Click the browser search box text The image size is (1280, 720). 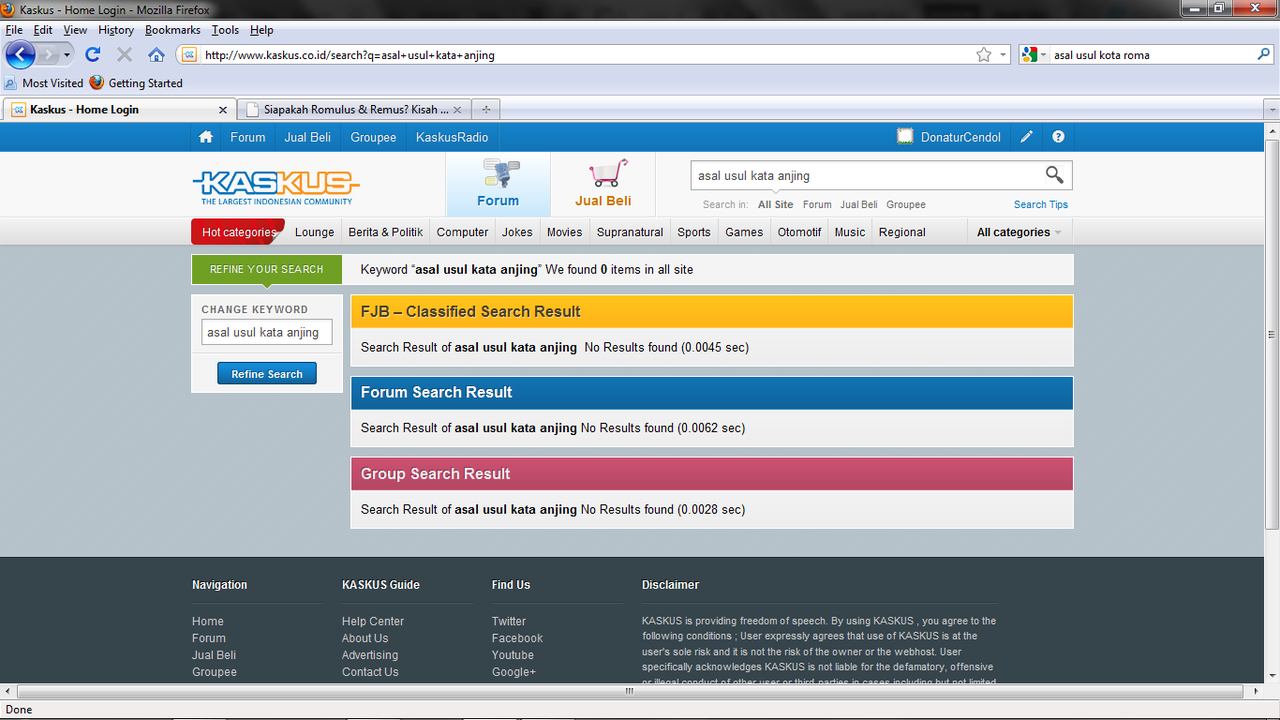(x=1101, y=55)
